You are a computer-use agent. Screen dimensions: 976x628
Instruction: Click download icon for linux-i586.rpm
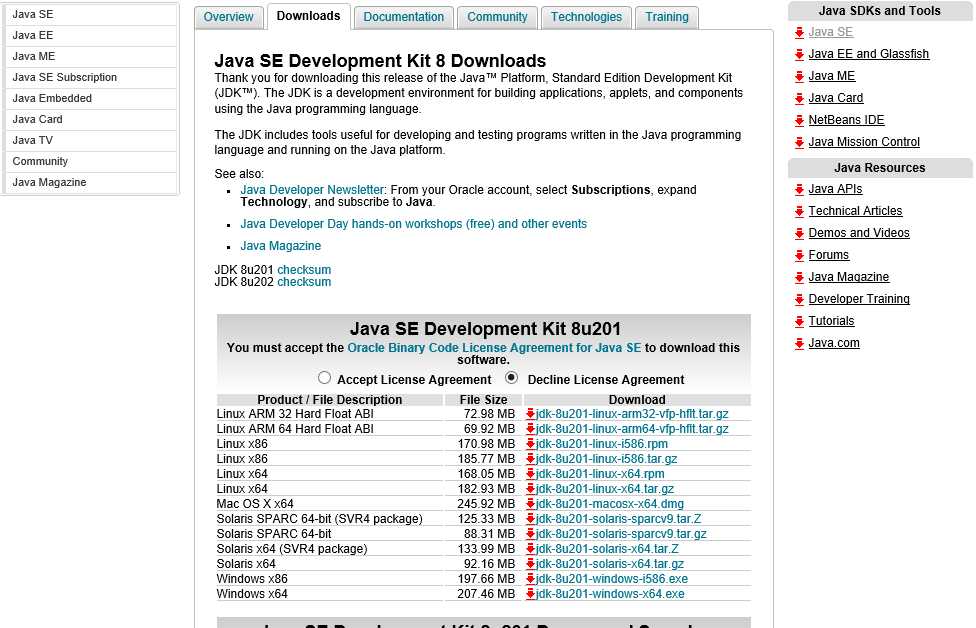click(530, 443)
